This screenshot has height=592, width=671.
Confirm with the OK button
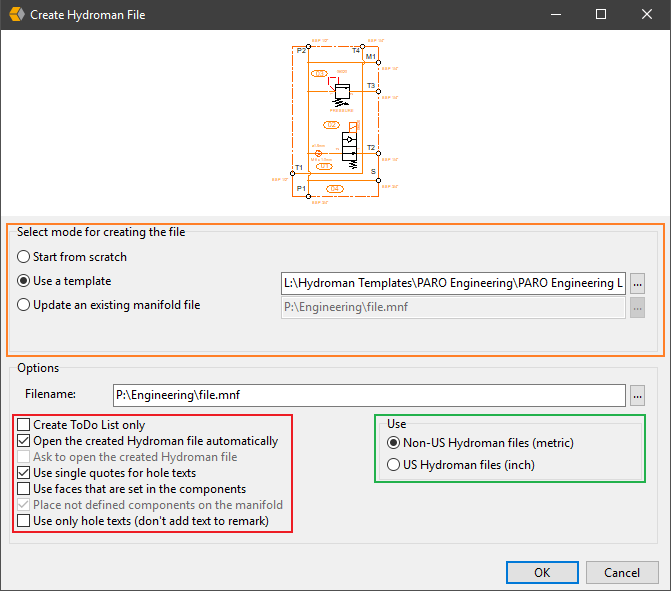[x=542, y=572]
